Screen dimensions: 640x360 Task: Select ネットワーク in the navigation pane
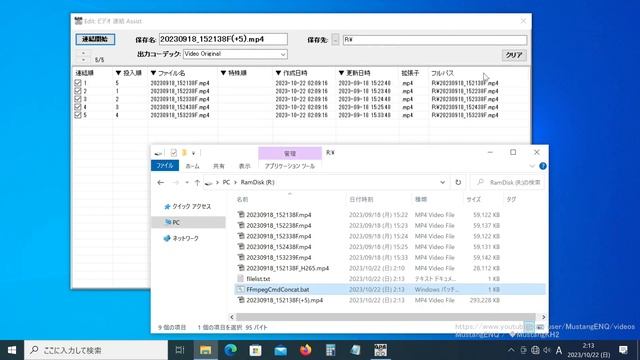pos(181,238)
